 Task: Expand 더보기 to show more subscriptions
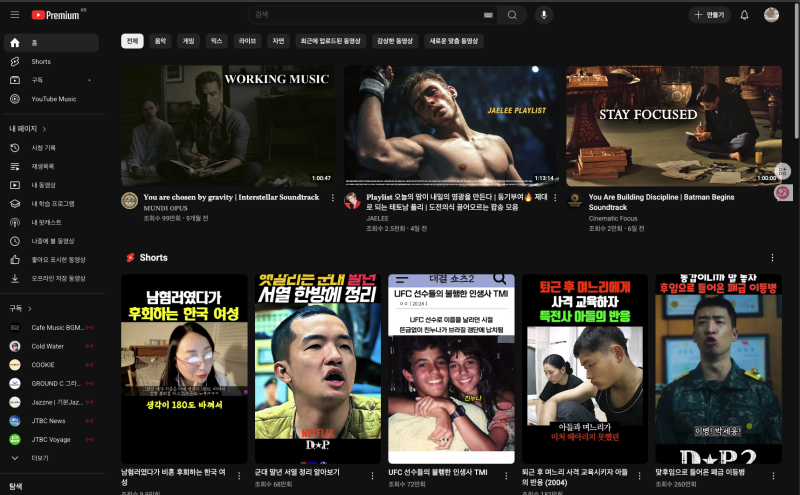coord(40,458)
